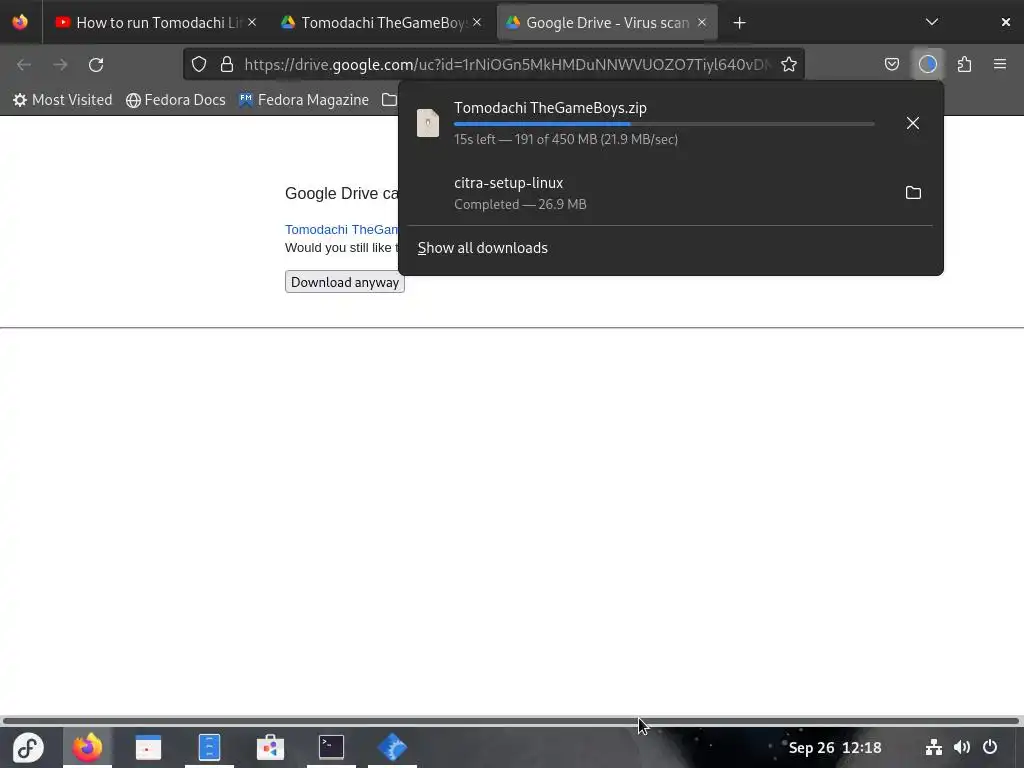Close the Tomodachi TheGameBoys Drive tab
The height and width of the screenshot is (768, 1024).
[x=477, y=22]
